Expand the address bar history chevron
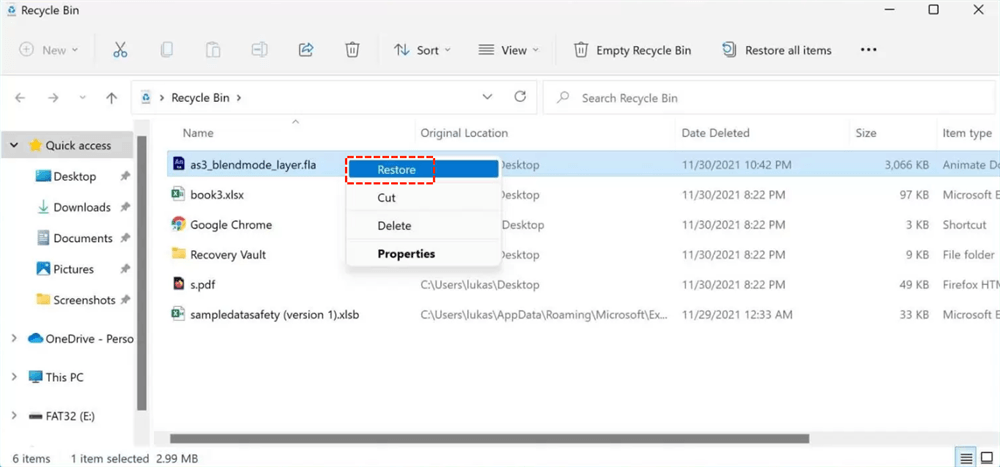The height and width of the screenshot is (467, 1000). [487, 98]
